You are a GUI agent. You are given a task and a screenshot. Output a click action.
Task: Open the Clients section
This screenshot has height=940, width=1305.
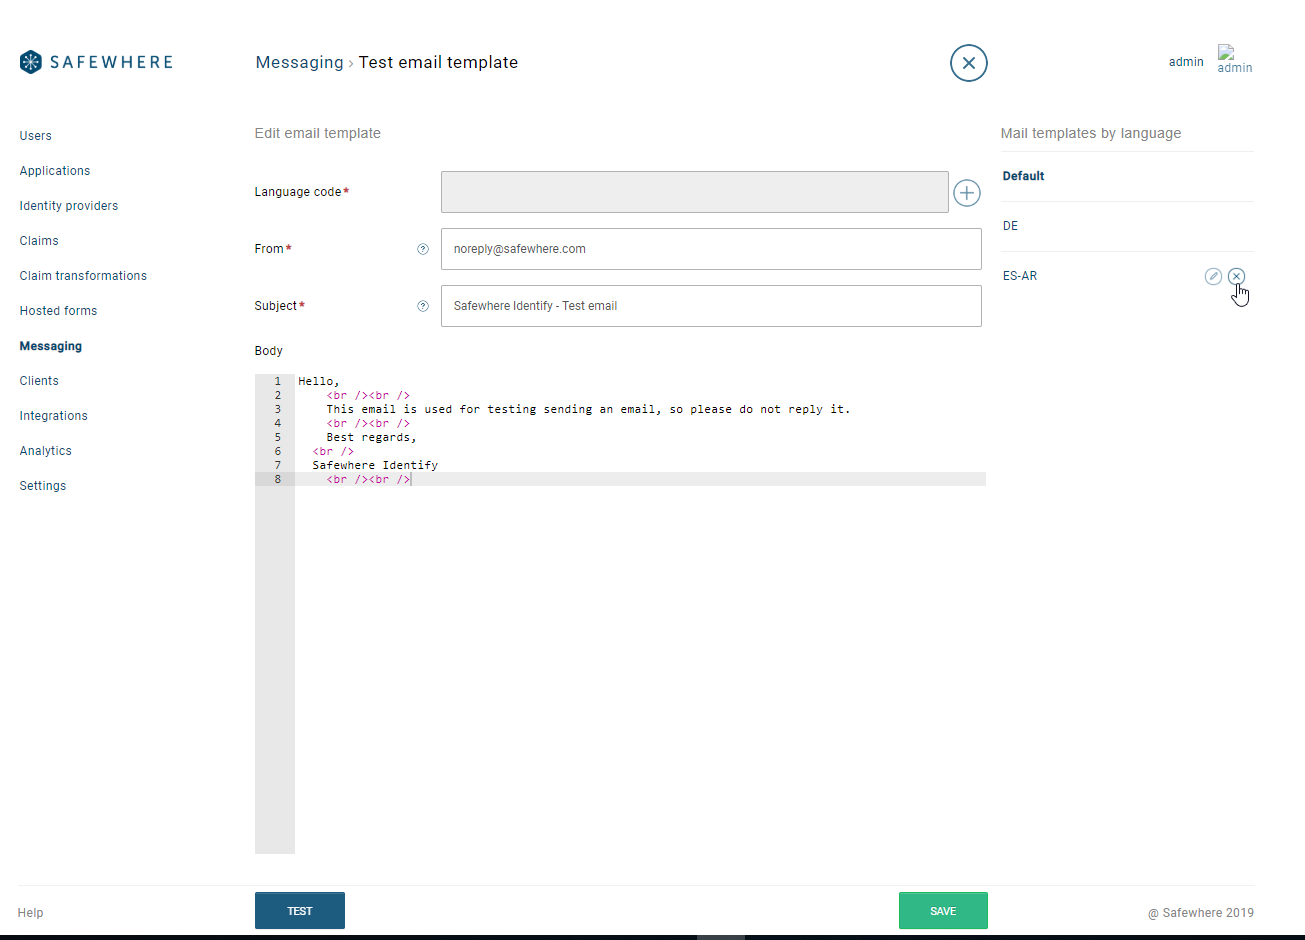pos(39,381)
